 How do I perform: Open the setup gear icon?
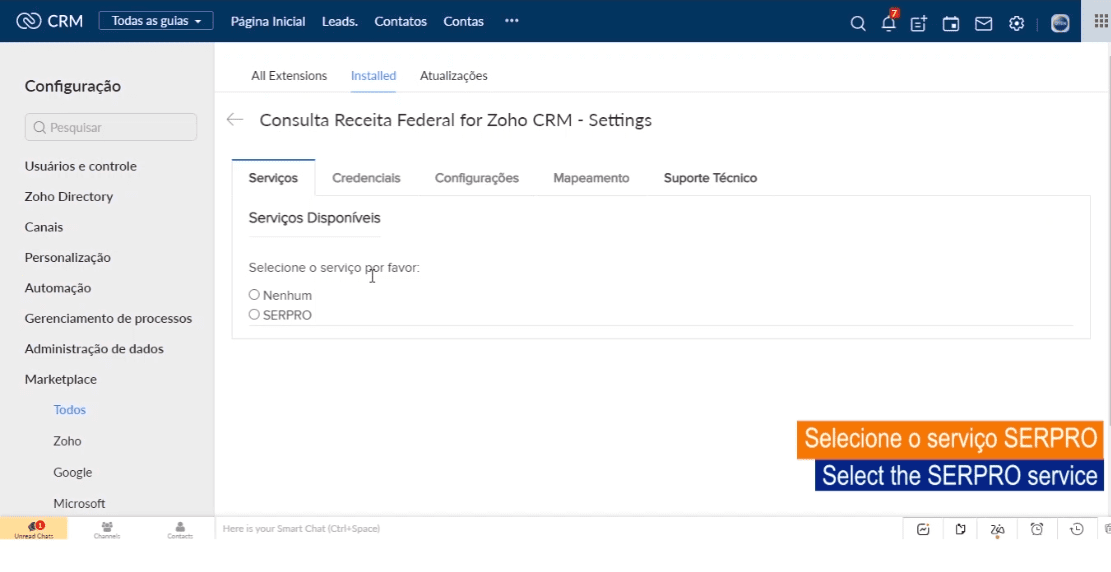[1016, 23]
